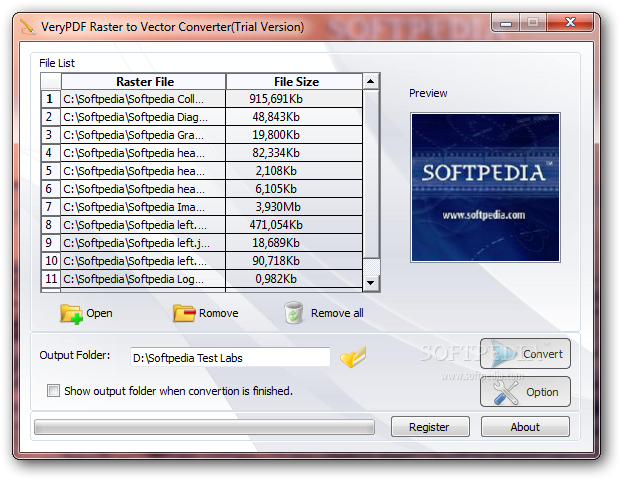Click the 18,689Kb file size cell
This screenshot has width=621, height=480.
point(294,243)
